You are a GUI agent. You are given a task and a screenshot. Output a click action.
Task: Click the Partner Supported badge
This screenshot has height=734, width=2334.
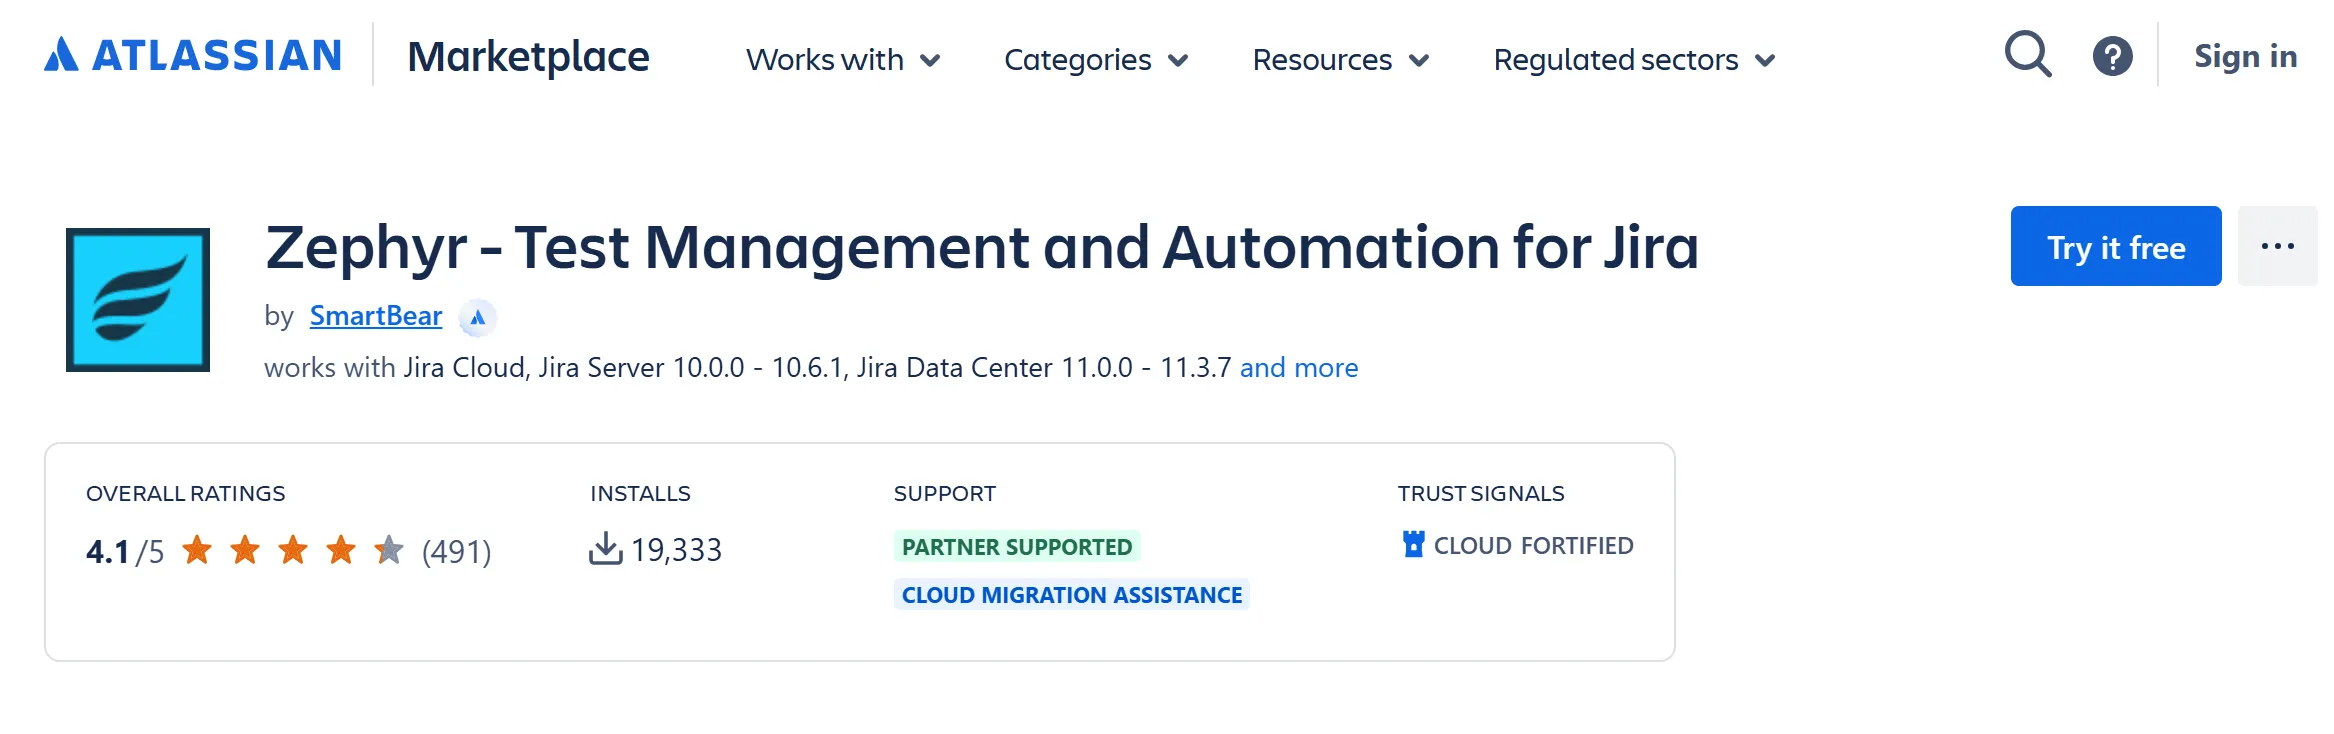click(x=1017, y=546)
